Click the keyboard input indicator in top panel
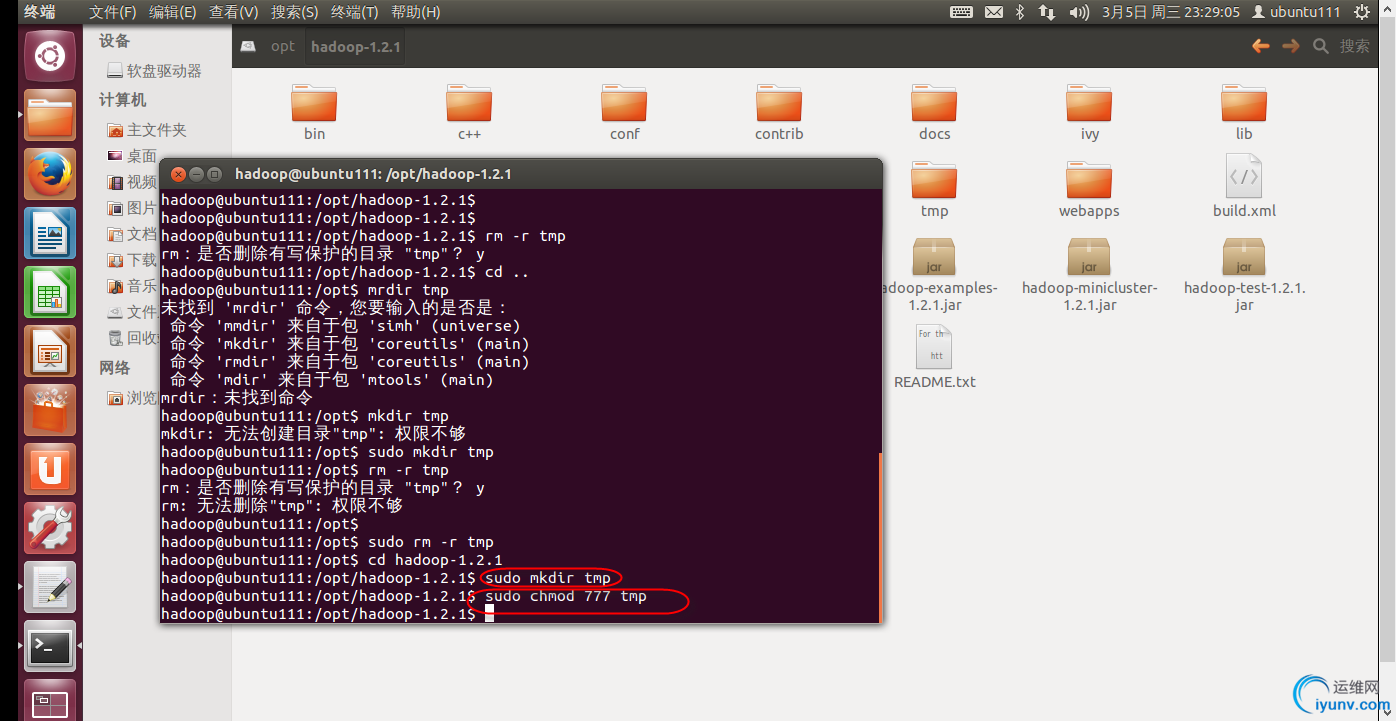1396x721 pixels. [961, 12]
